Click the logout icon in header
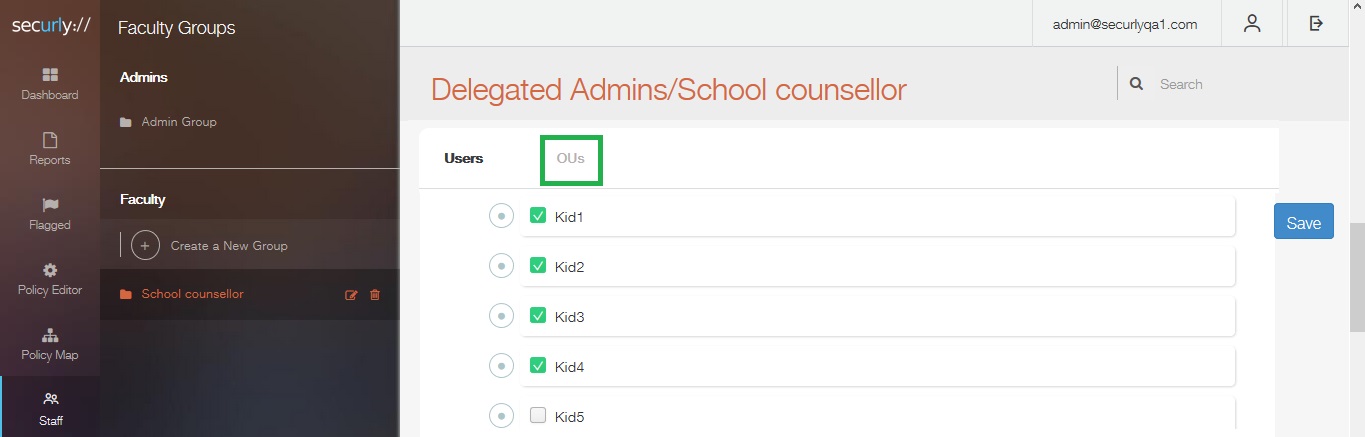The width and height of the screenshot is (1365, 437). pos(1317,23)
